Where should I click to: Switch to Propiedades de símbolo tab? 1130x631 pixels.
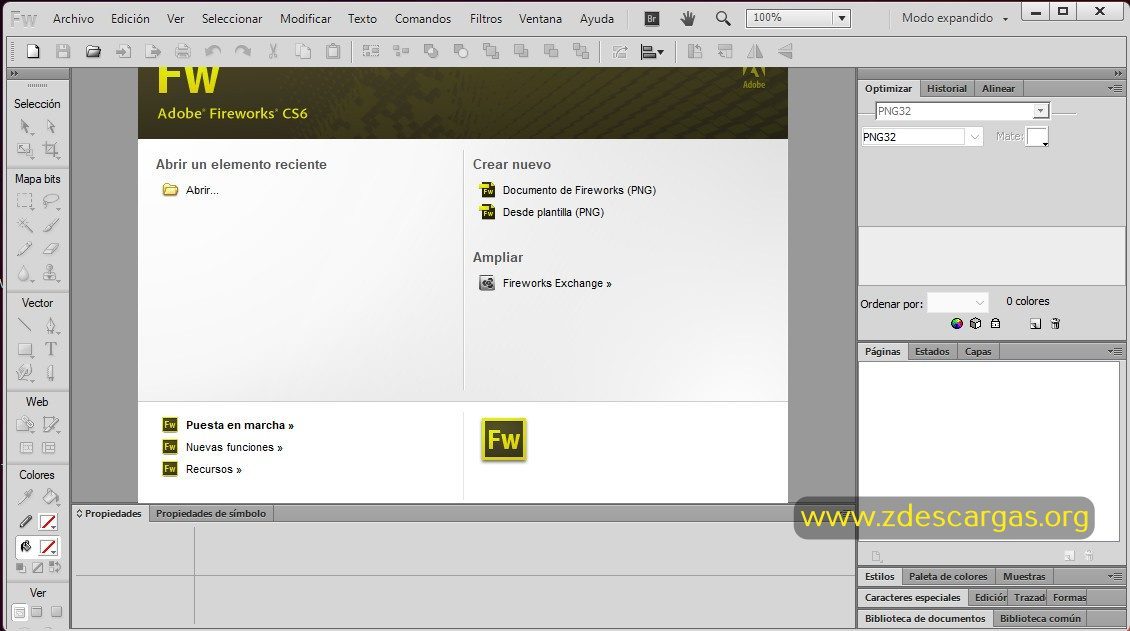(210, 514)
